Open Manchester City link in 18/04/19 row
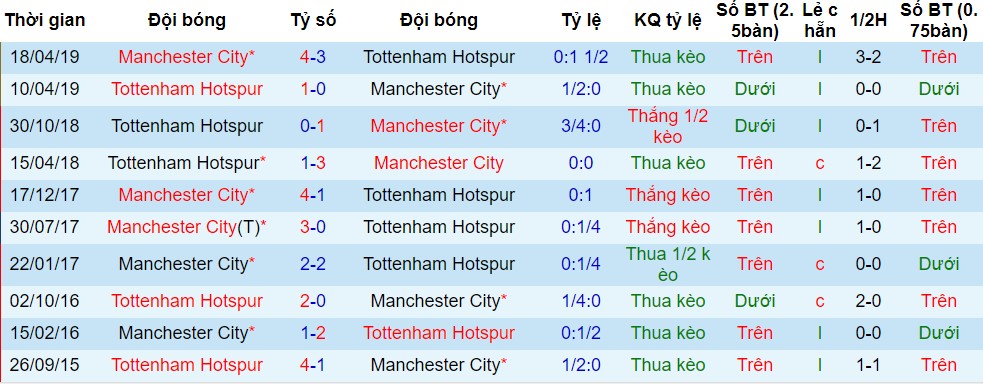Viewport: 983px width, 384px height. 187,57
